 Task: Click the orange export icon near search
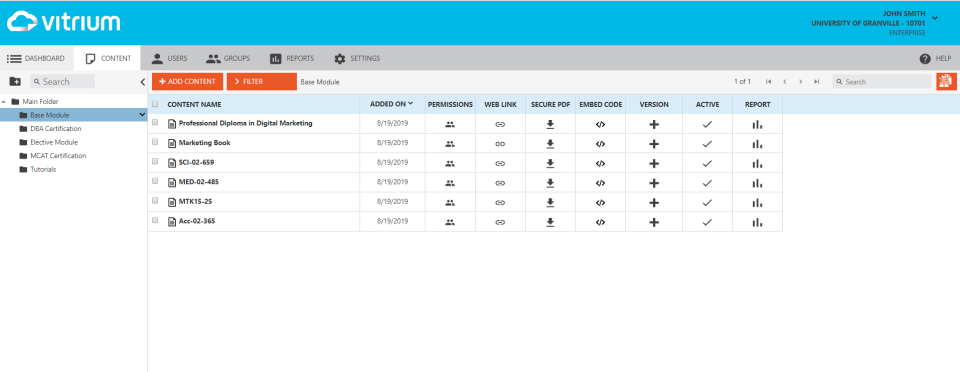click(946, 81)
